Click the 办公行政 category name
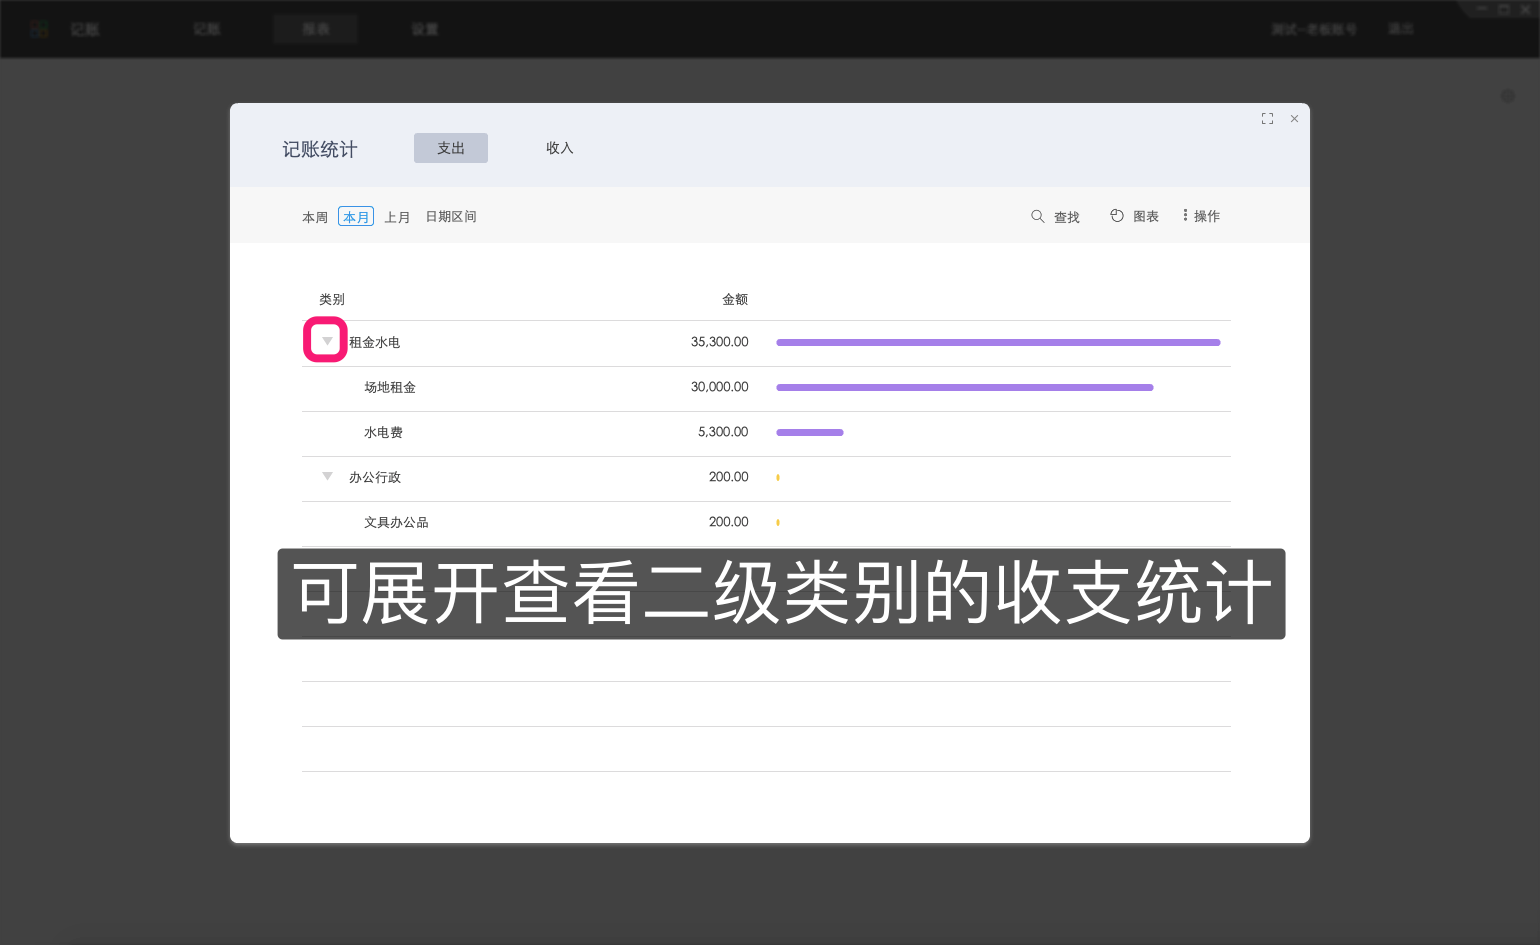1540x945 pixels. pyautogui.click(x=375, y=477)
